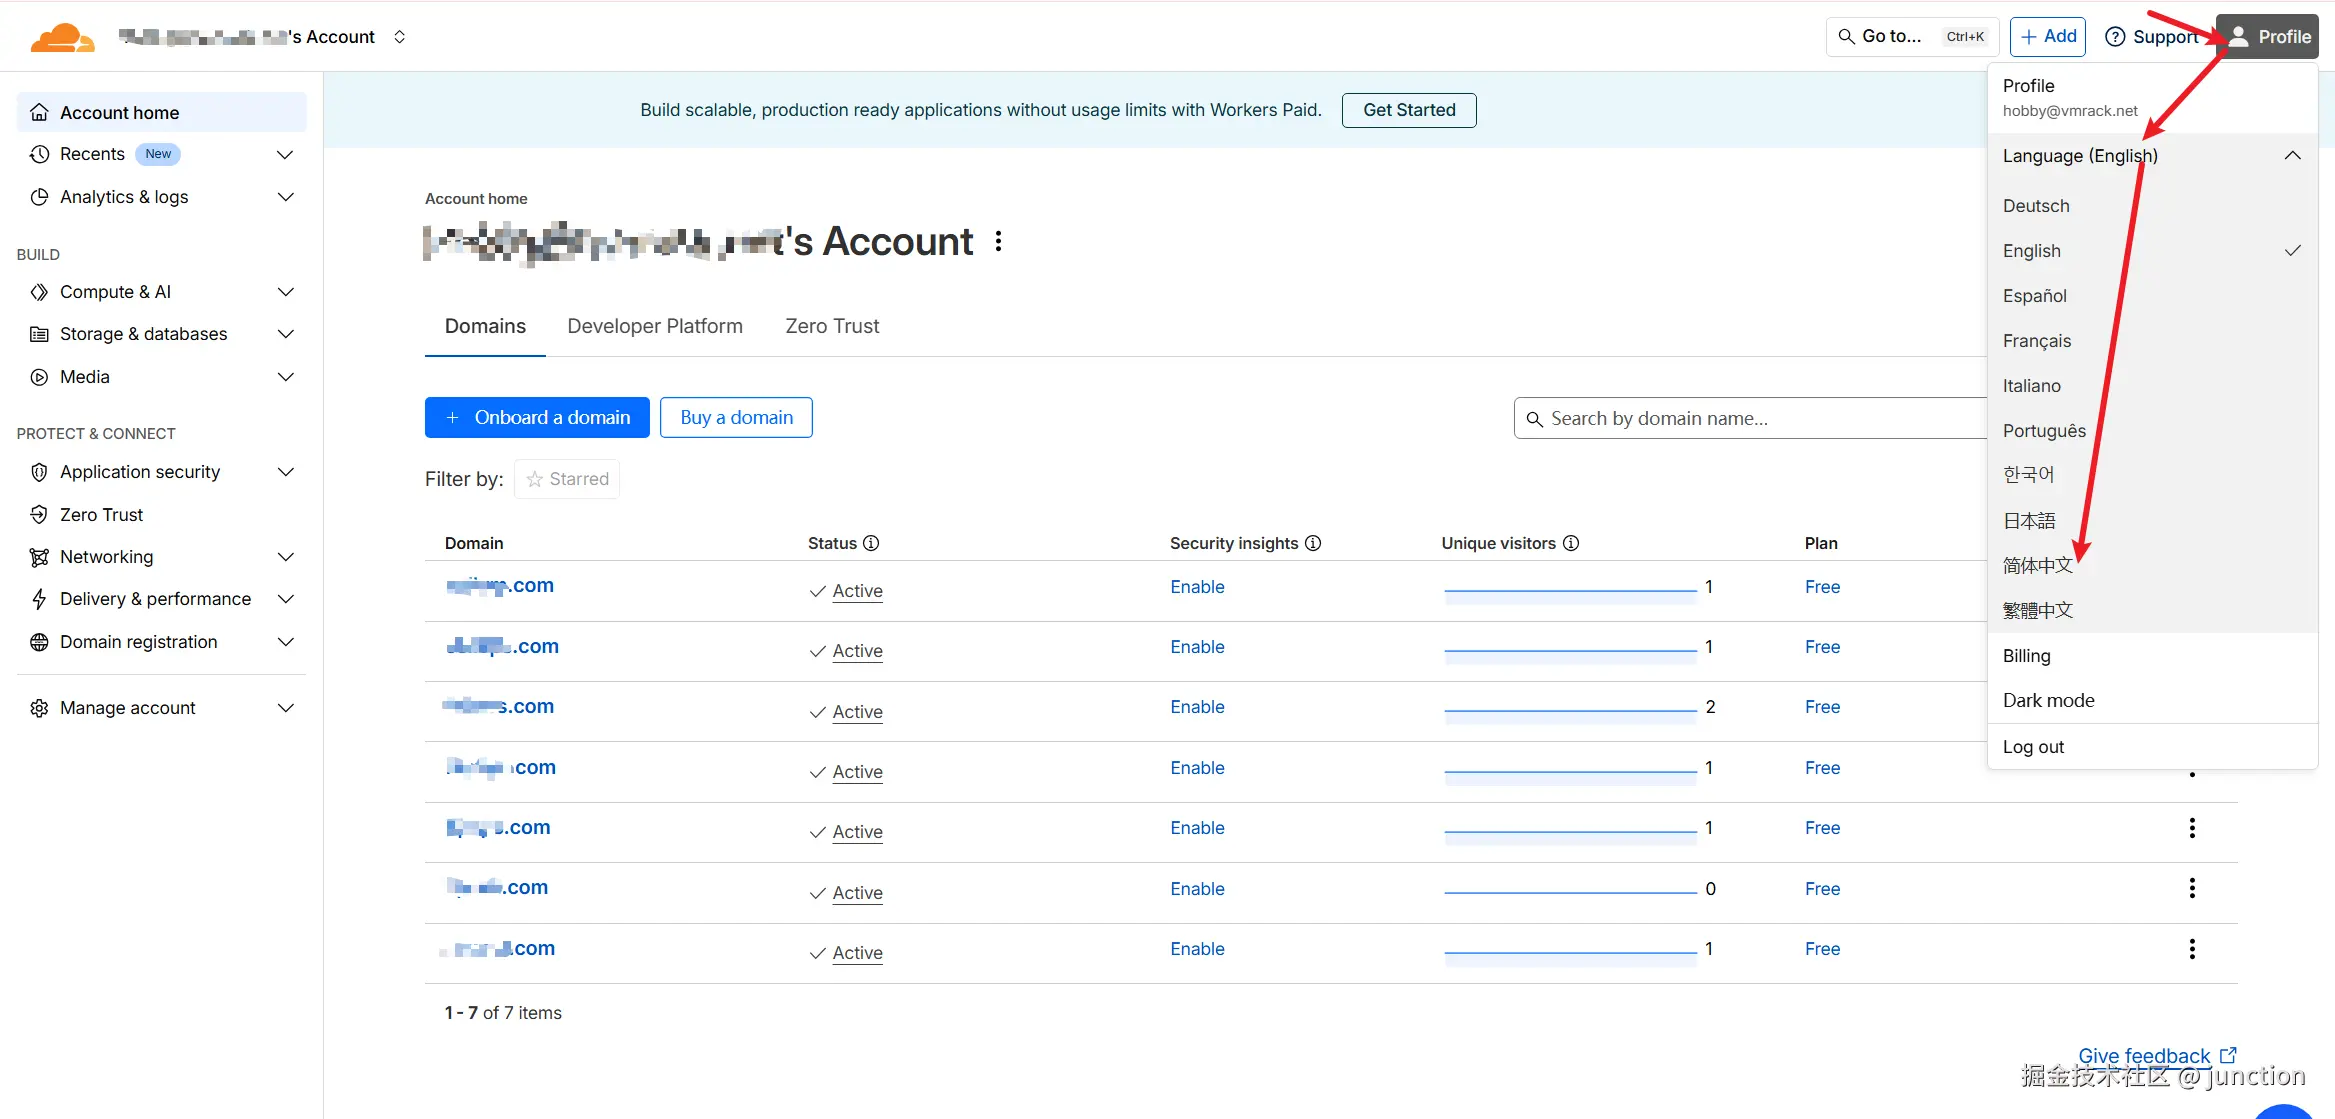Click the Status info icon

click(871, 543)
